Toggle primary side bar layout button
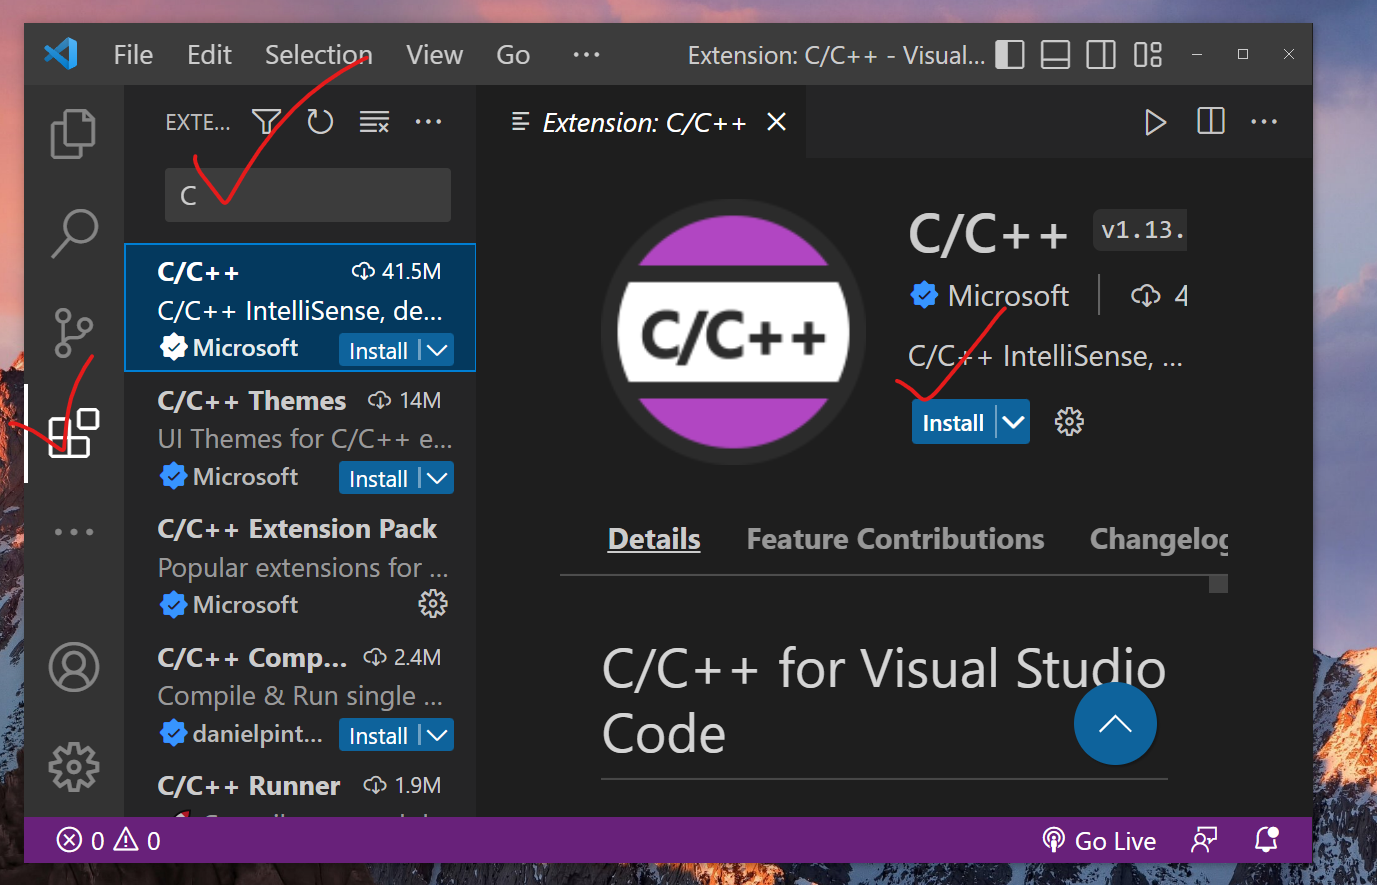This screenshot has width=1377, height=885. [1010, 55]
